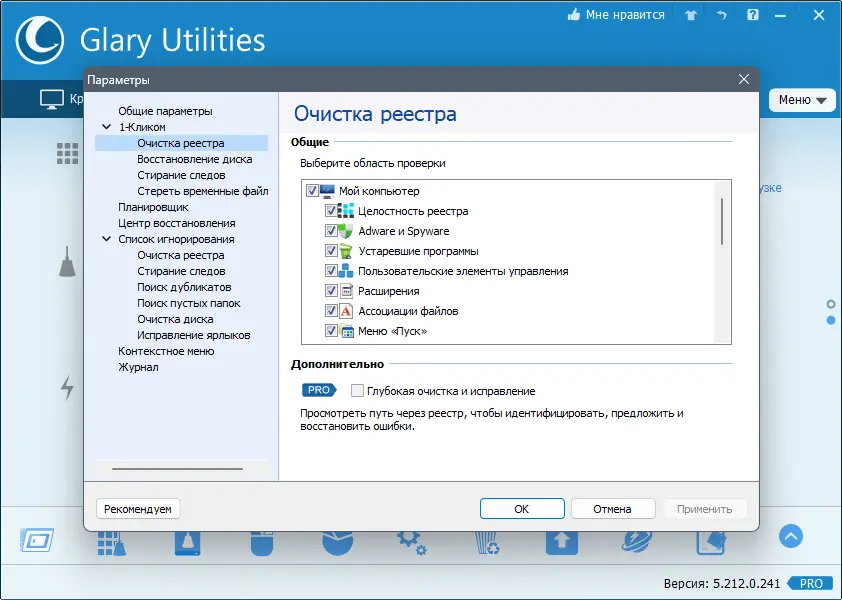This screenshot has height=600, width=842.
Task: Toggle the Мой компьютер checkbox
Action: coord(312,191)
